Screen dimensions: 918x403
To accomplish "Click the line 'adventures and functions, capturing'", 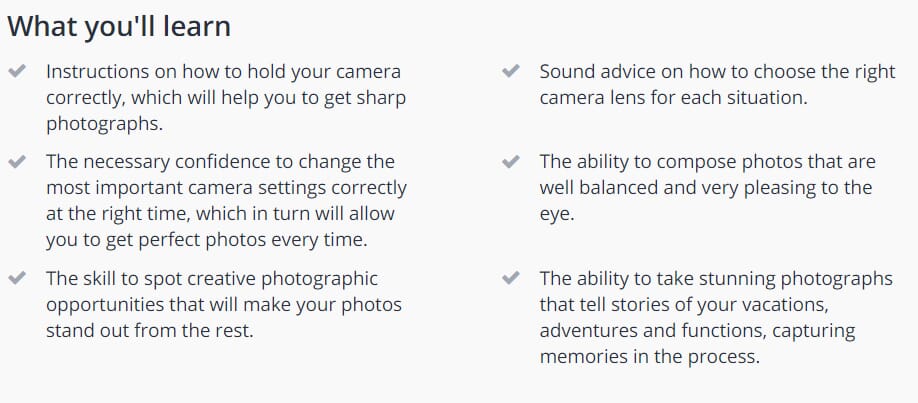I will [697, 330].
